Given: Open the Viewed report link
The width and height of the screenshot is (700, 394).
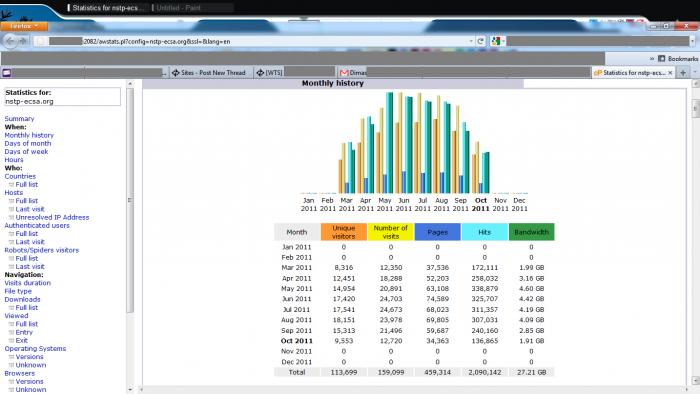Looking at the screenshot, I should pos(16,316).
